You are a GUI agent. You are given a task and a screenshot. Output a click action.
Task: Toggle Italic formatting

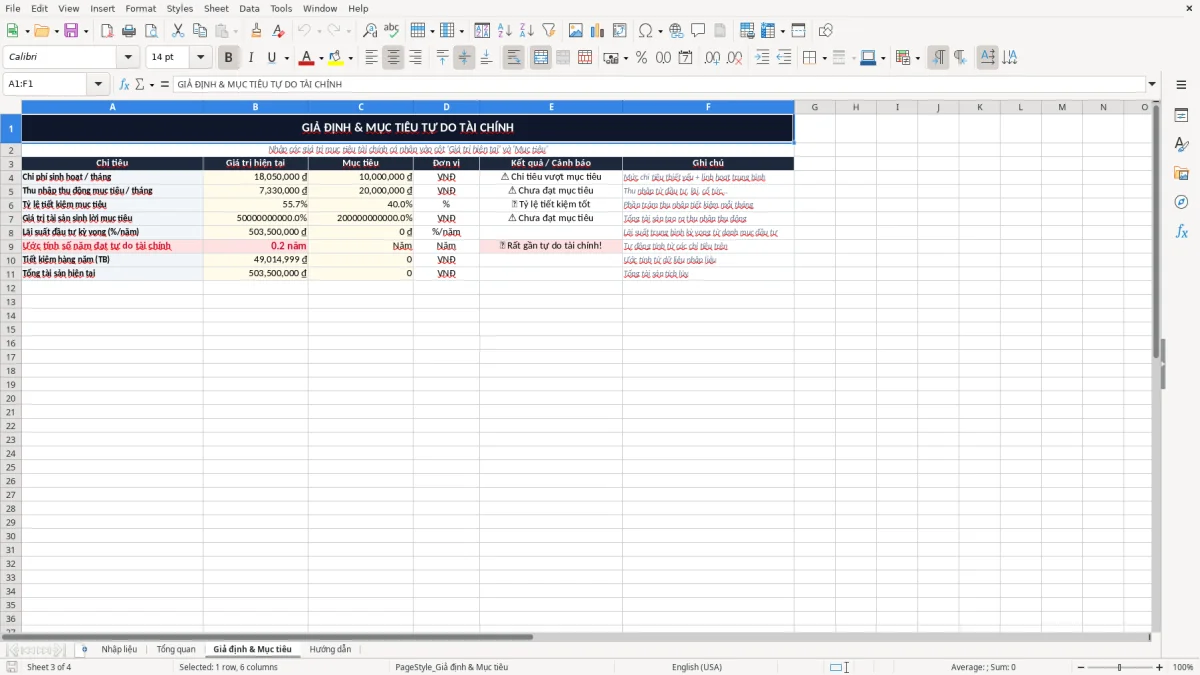coord(251,58)
